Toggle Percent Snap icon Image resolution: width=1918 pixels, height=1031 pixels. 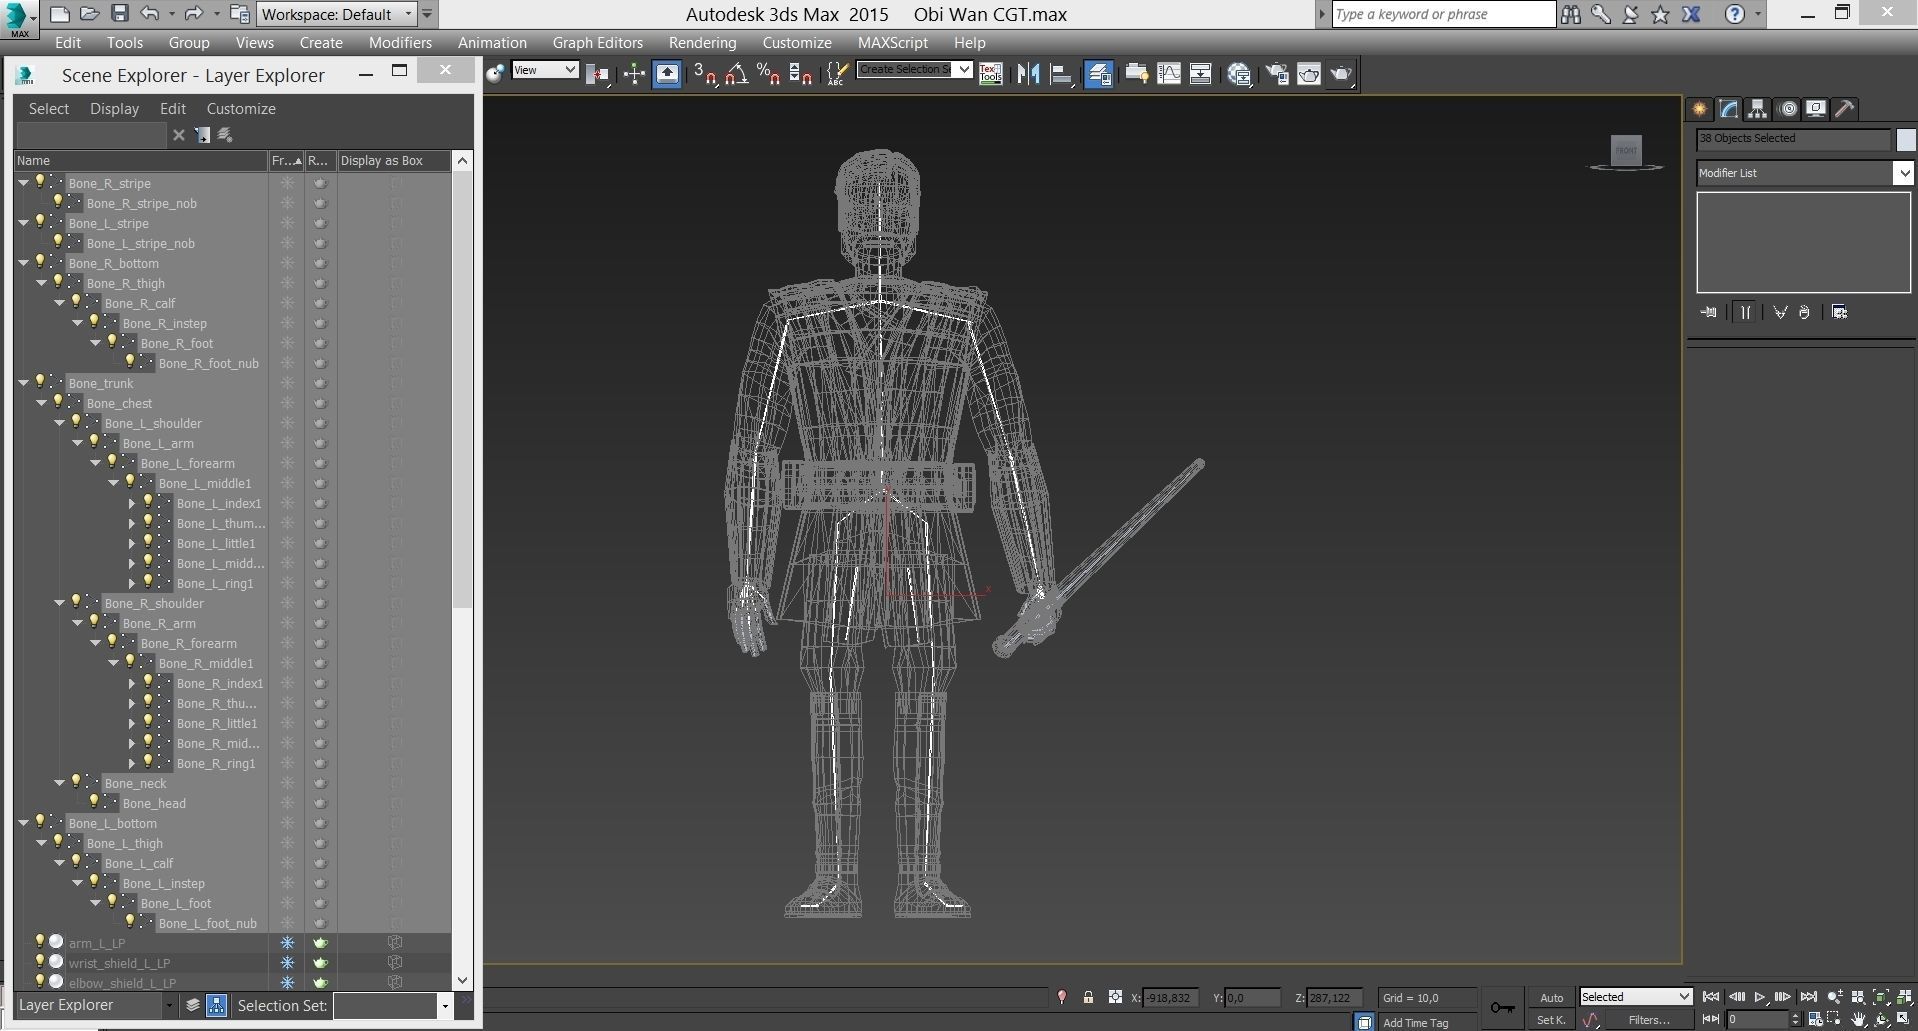768,74
